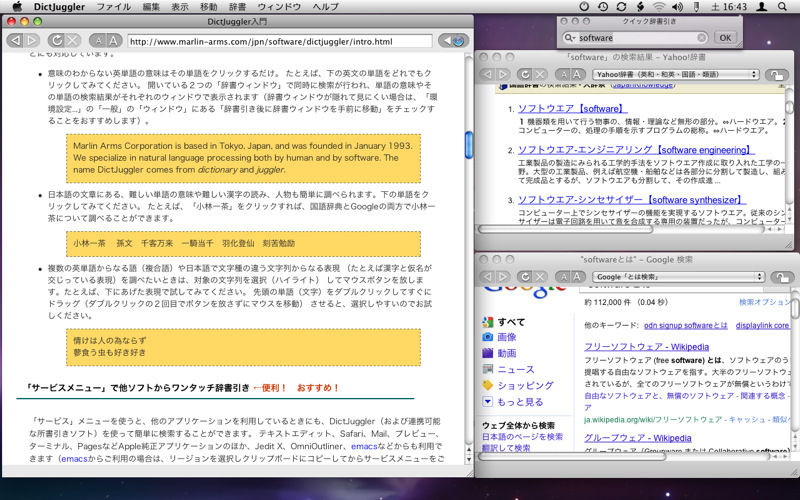Screen dimensions: 800x500
Task: Open フリーソフトウェア - Wikipedia result
Action: tap(646, 347)
